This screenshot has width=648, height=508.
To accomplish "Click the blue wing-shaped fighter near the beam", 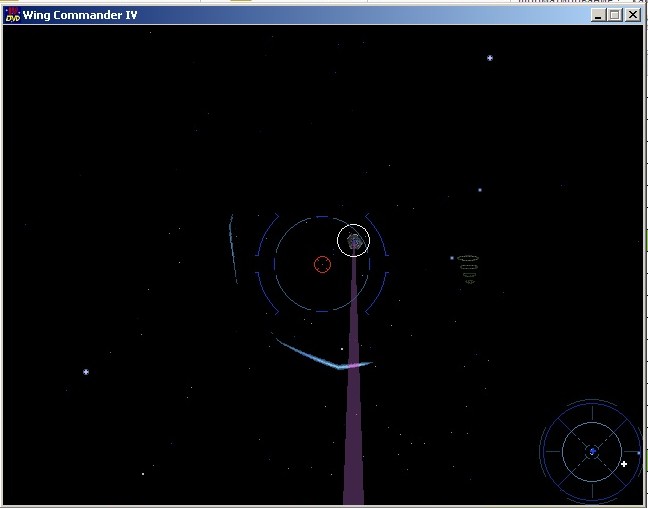I will (x=324, y=354).
